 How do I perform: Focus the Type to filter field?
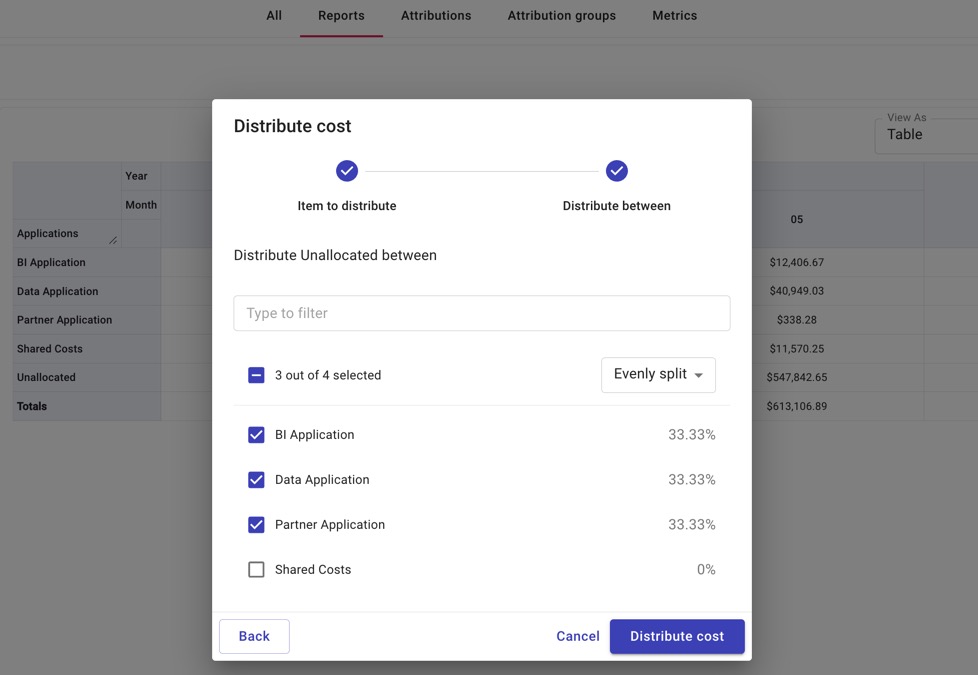coord(482,313)
